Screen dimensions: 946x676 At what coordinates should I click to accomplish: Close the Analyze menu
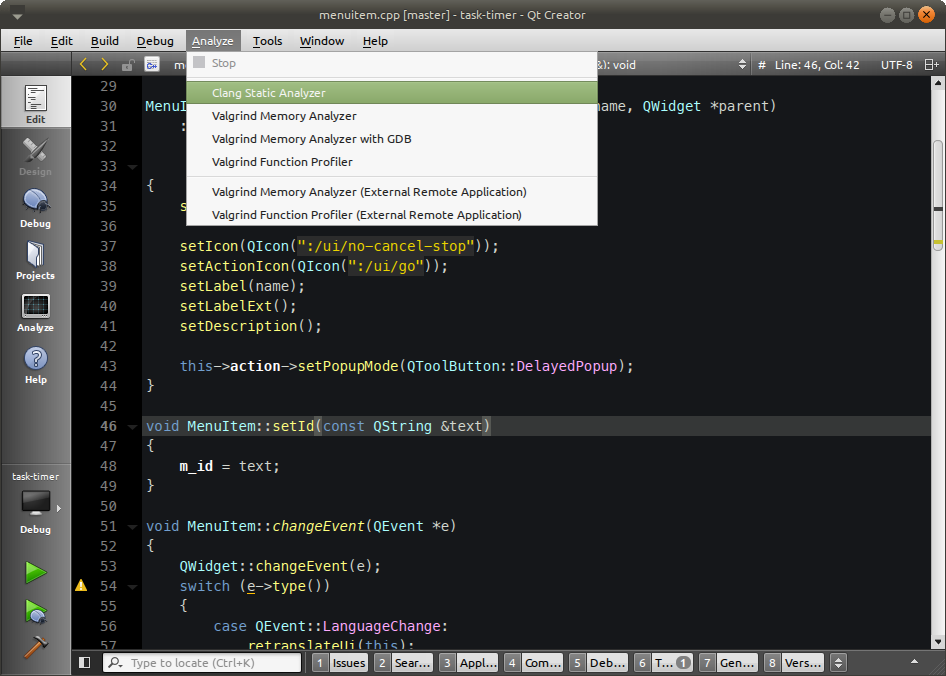(213, 41)
